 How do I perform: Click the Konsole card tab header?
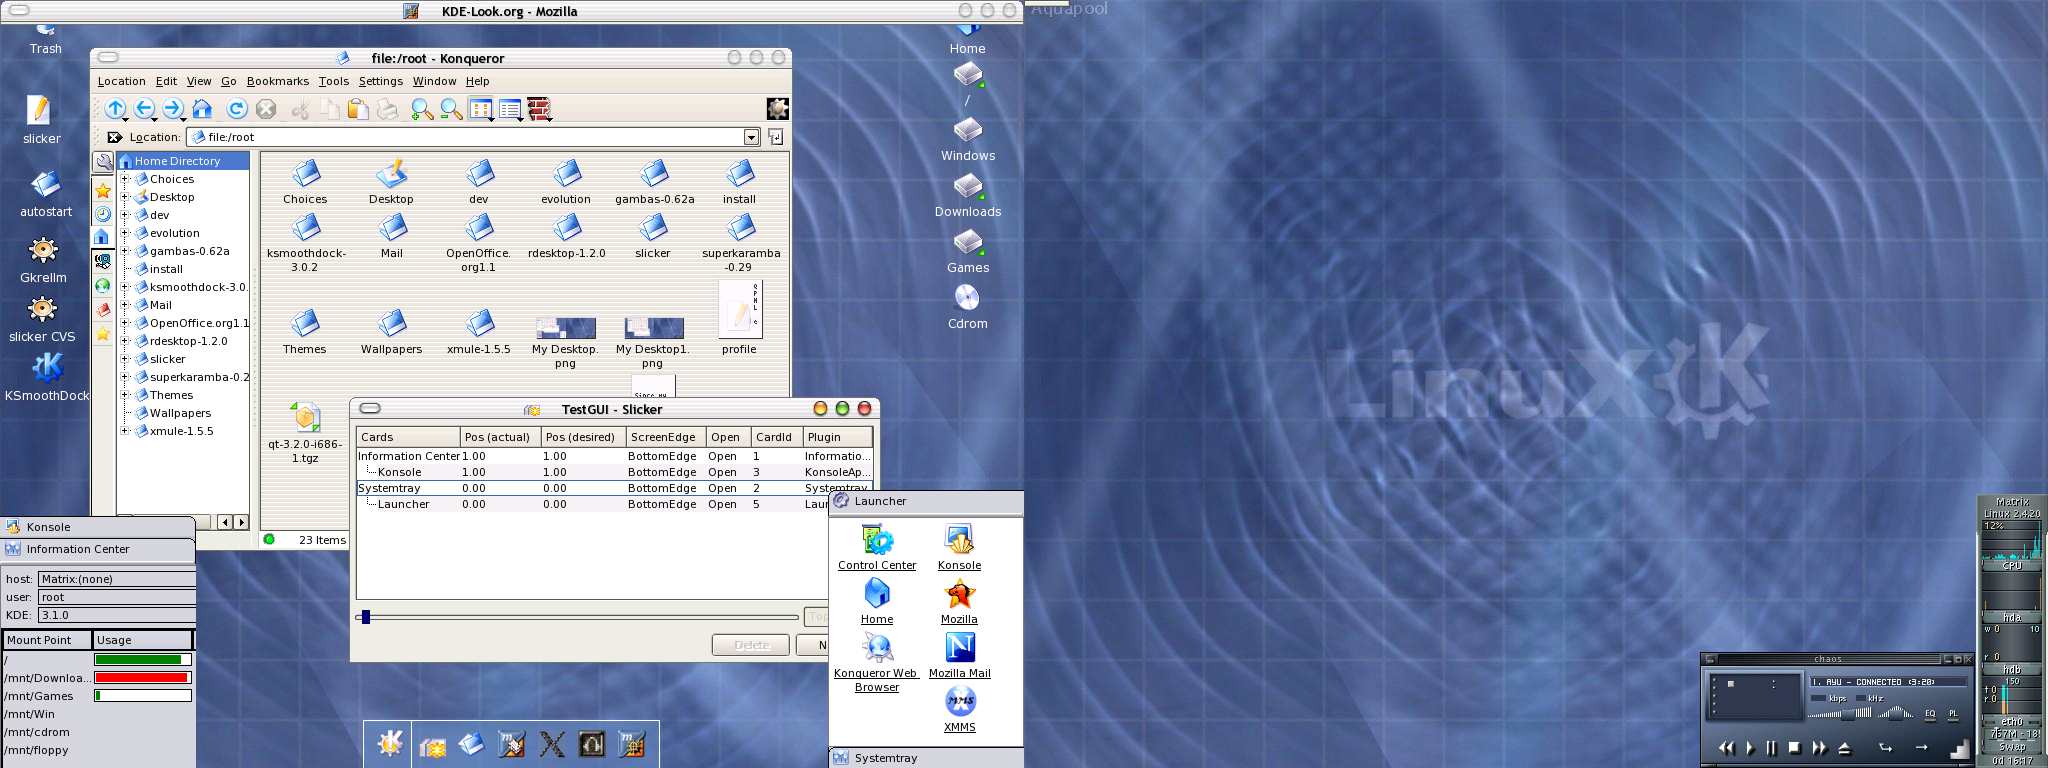[98, 527]
